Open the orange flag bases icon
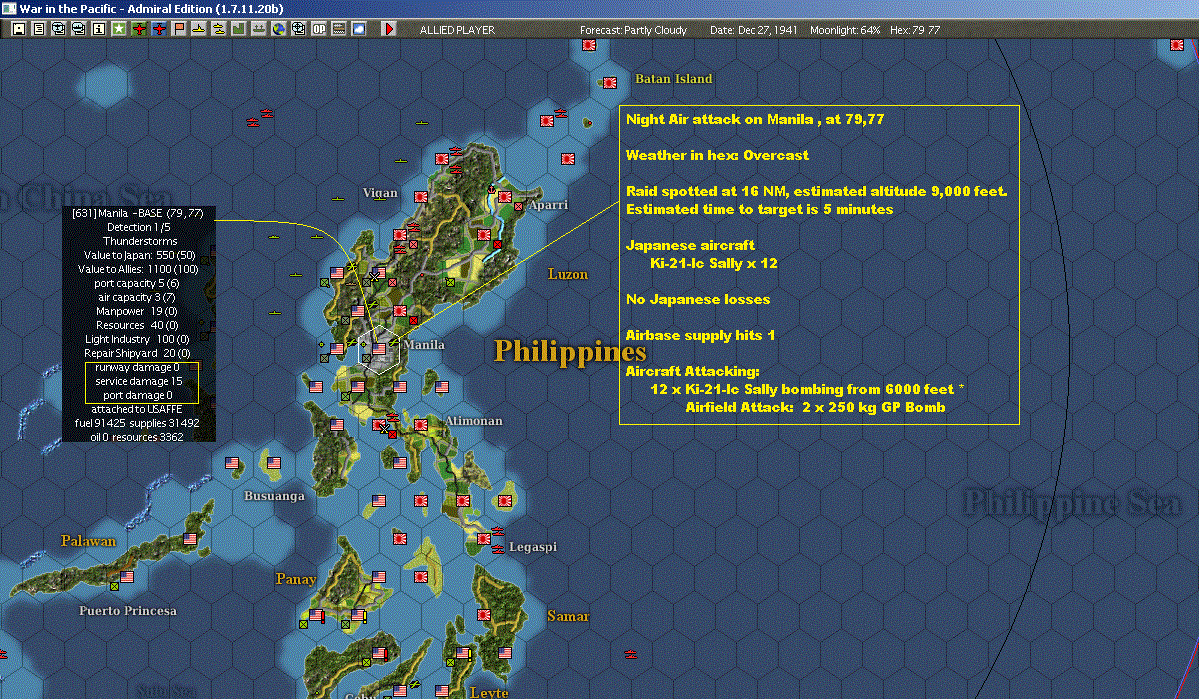The height and width of the screenshot is (699, 1199). coord(178,29)
